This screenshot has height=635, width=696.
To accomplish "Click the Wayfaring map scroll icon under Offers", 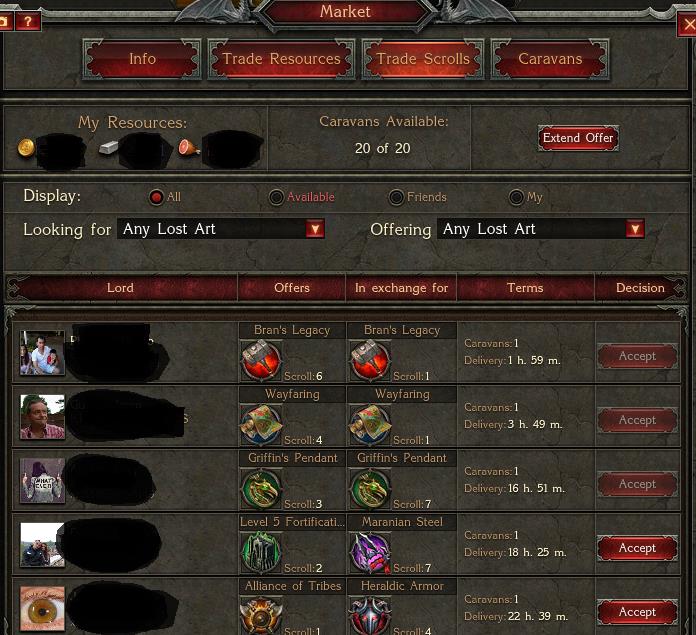I will pos(261,425).
